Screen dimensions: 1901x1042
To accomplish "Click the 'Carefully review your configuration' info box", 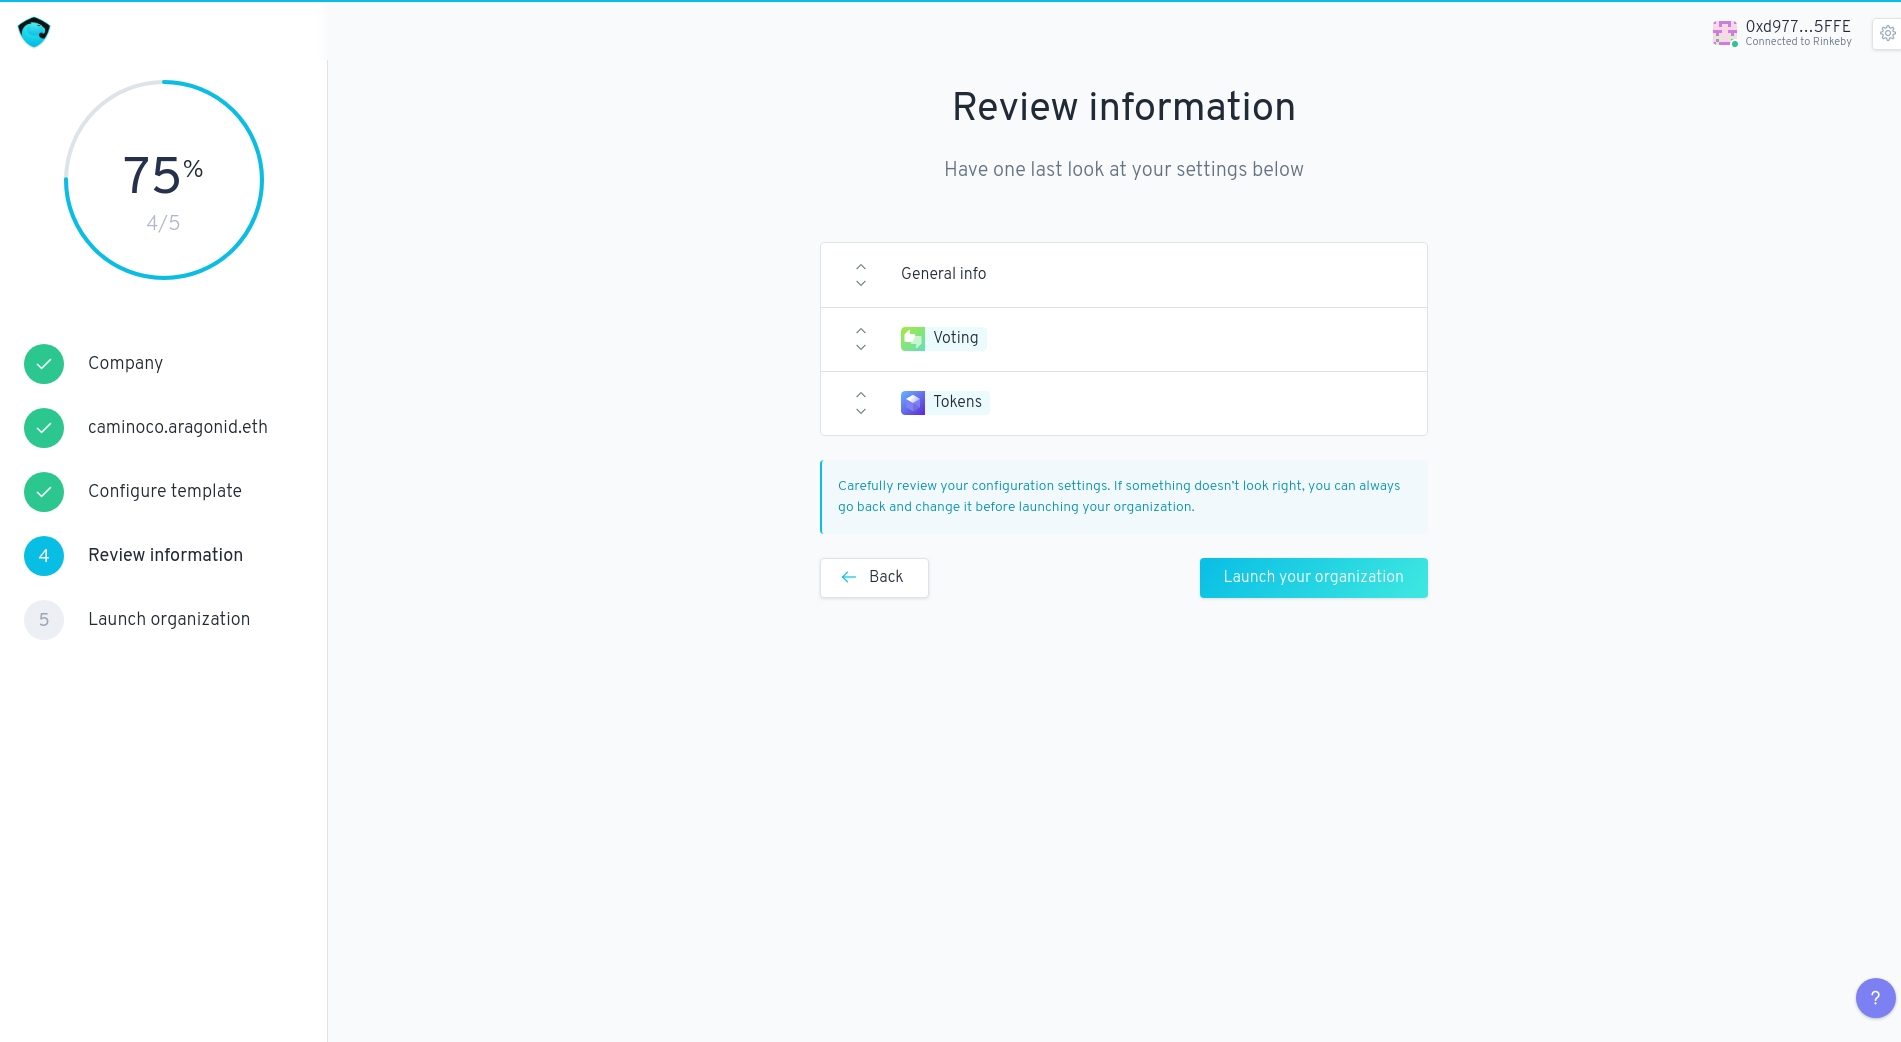I will tap(1124, 496).
